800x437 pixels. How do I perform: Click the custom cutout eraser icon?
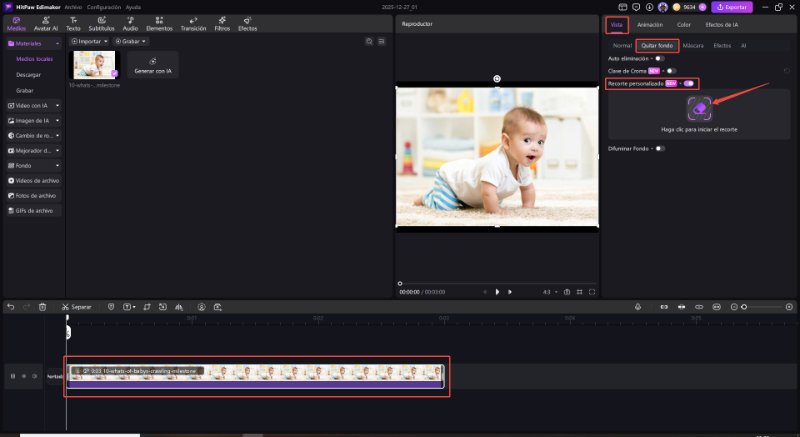click(x=700, y=107)
